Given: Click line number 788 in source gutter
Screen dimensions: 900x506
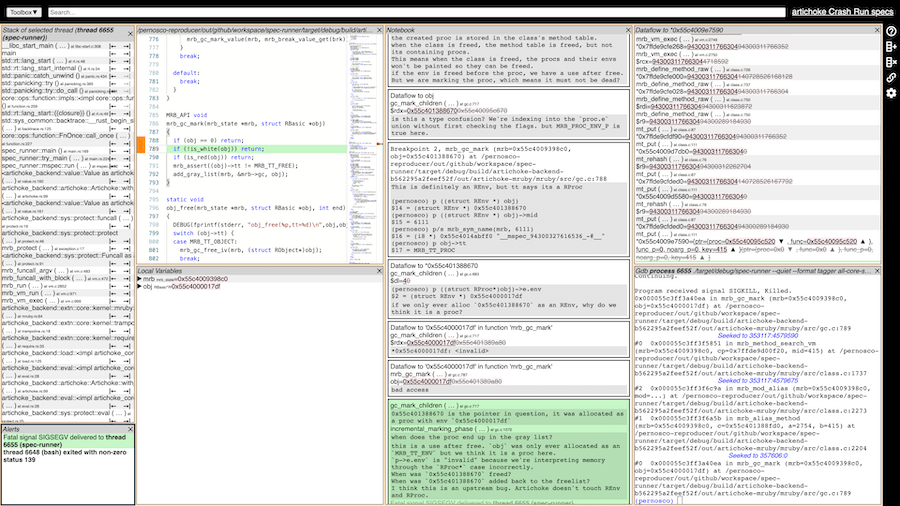Looking at the screenshot, I should point(153,141).
